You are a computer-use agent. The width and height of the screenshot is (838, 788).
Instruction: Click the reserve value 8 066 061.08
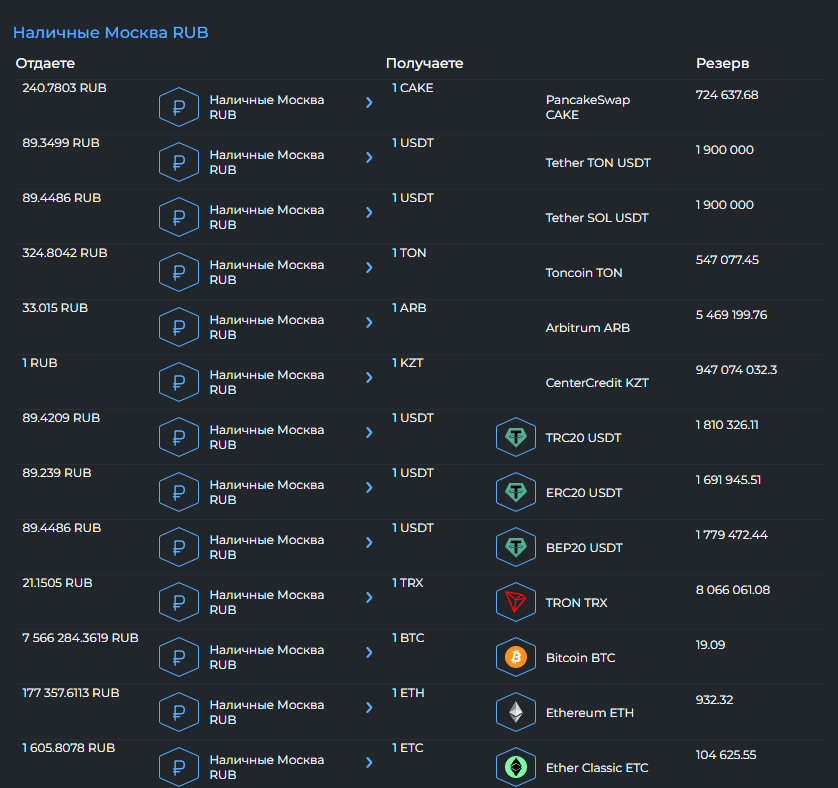point(733,591)
